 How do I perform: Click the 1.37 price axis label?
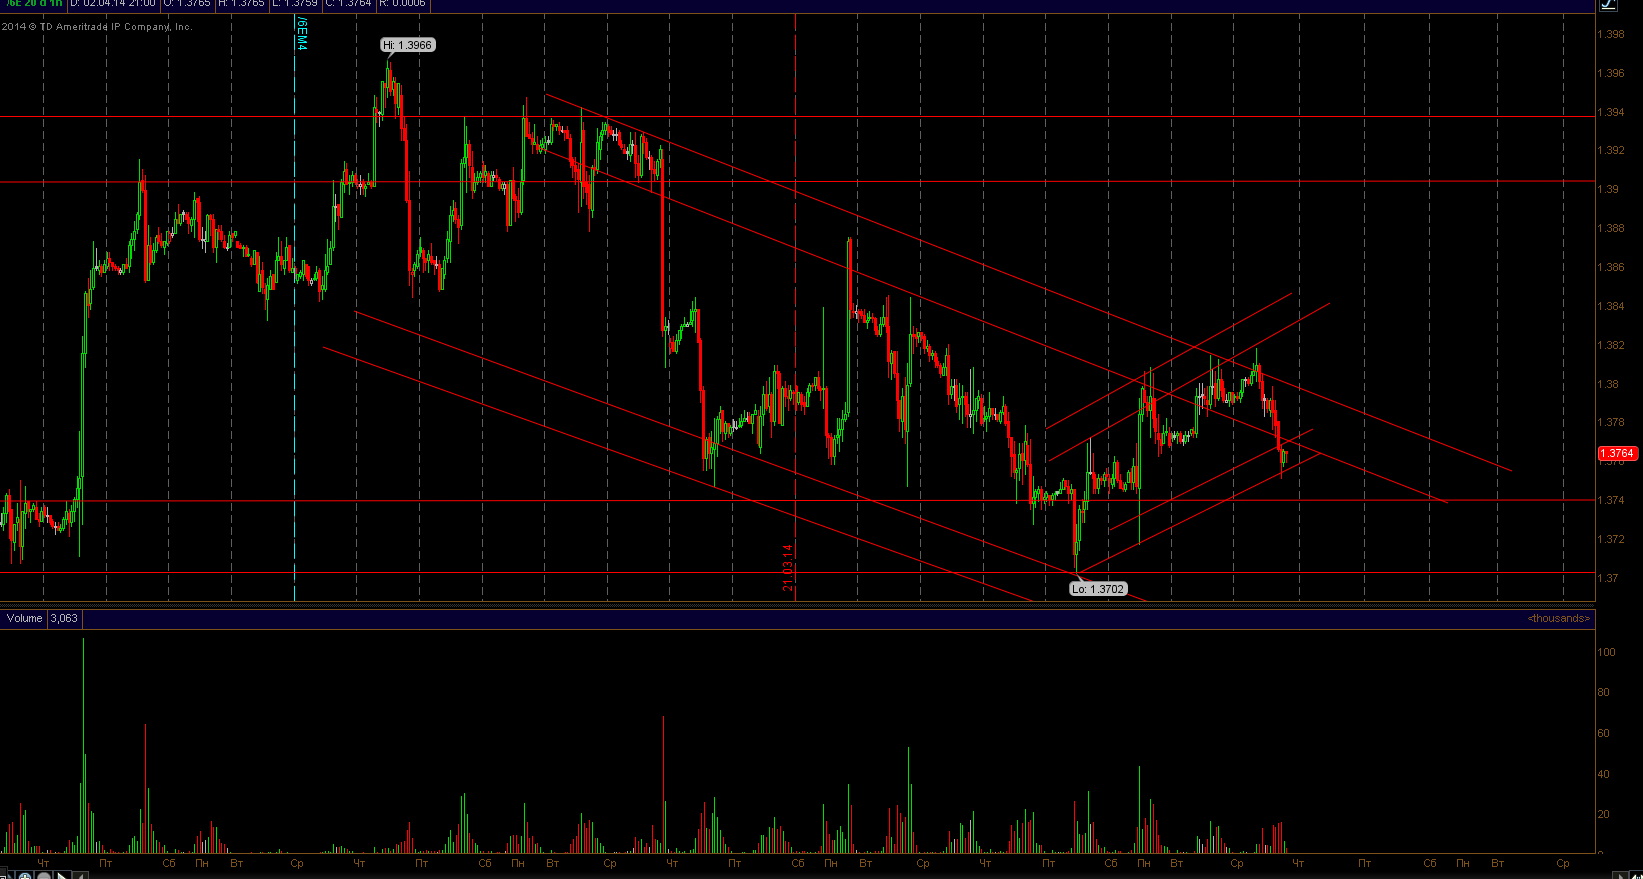1608,578
